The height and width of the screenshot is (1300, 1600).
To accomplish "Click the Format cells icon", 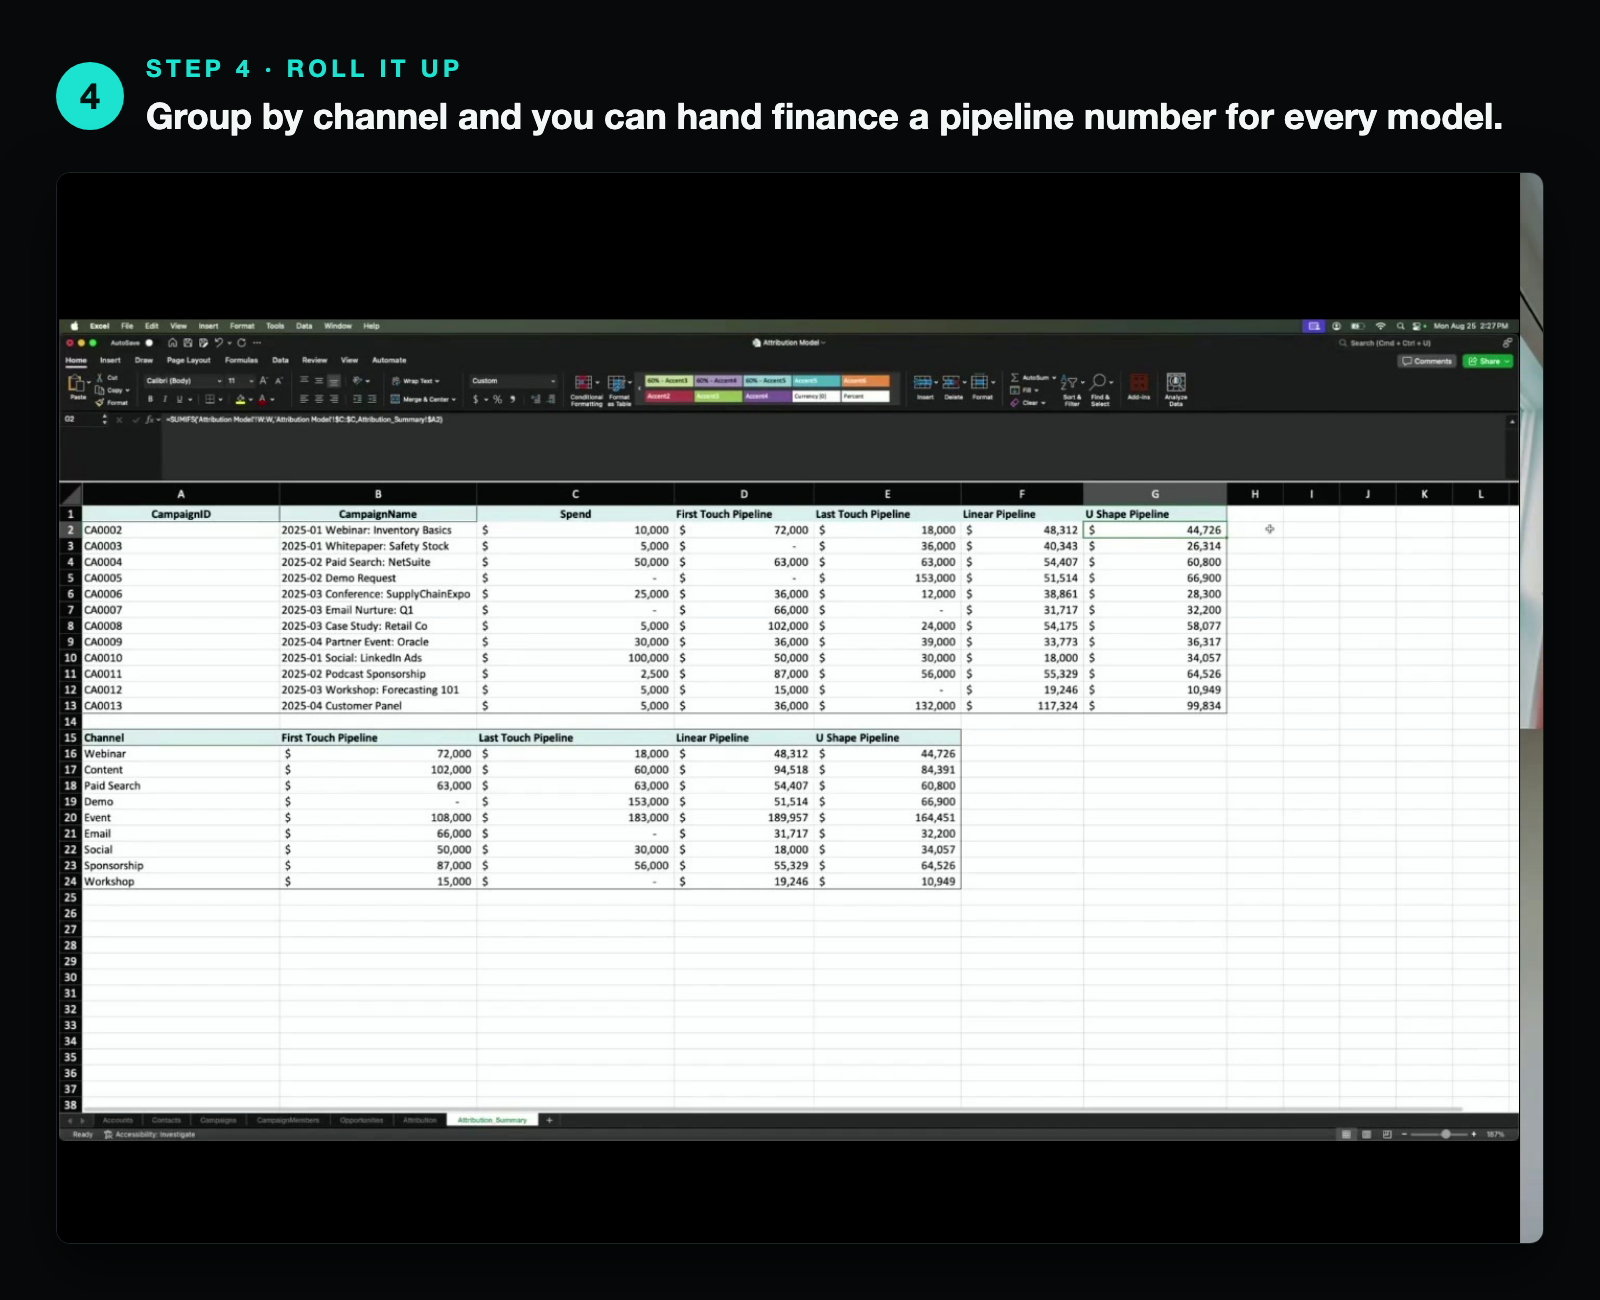I will click(980, 382).
